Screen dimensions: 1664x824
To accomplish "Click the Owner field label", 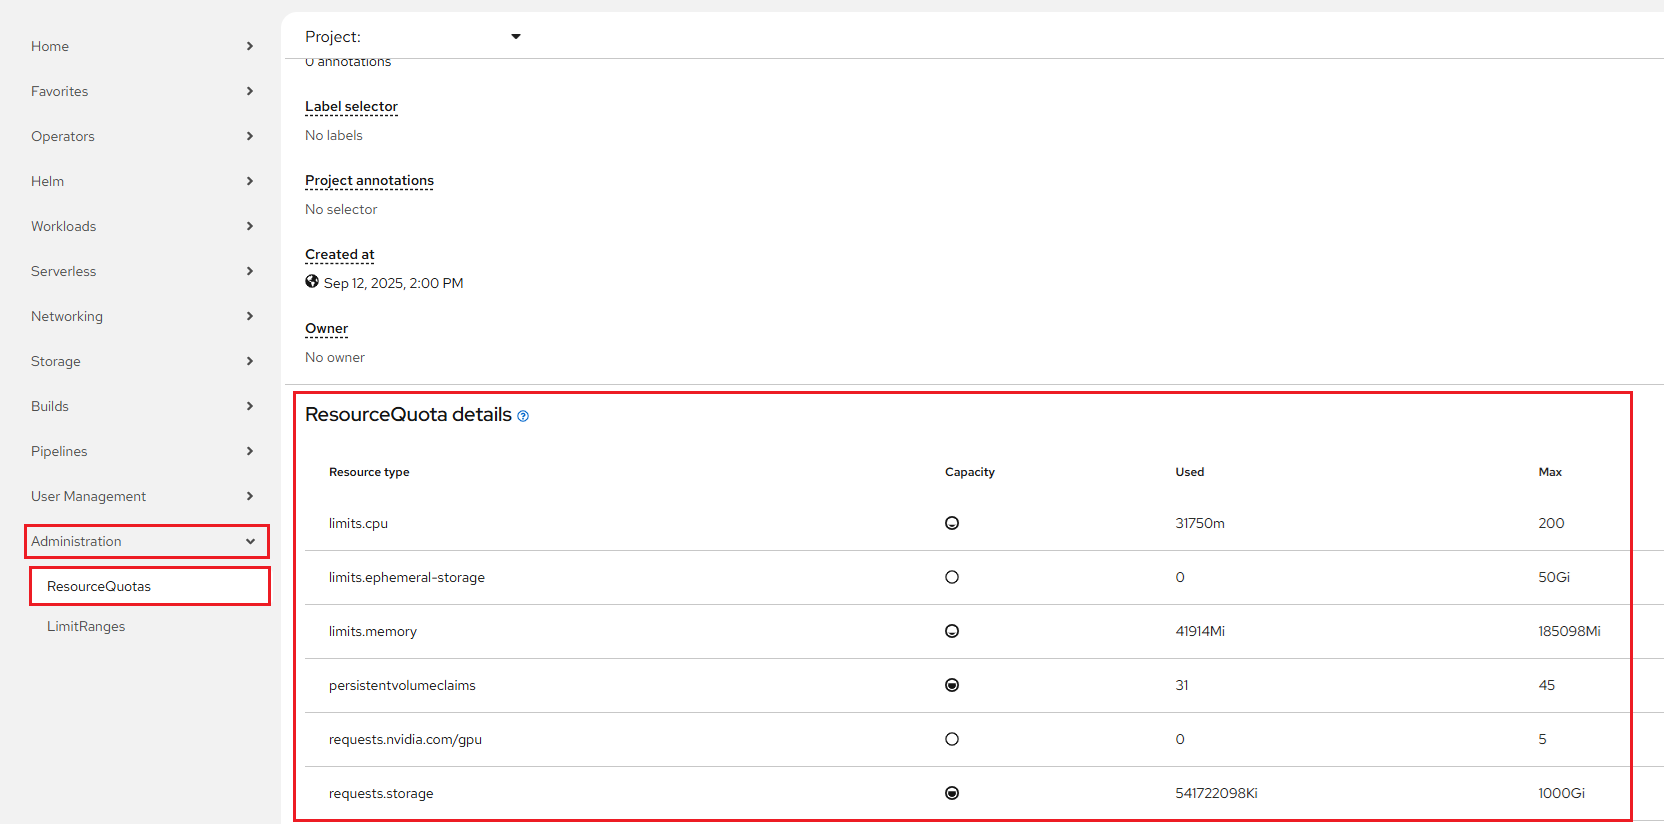I will point(326,328).
